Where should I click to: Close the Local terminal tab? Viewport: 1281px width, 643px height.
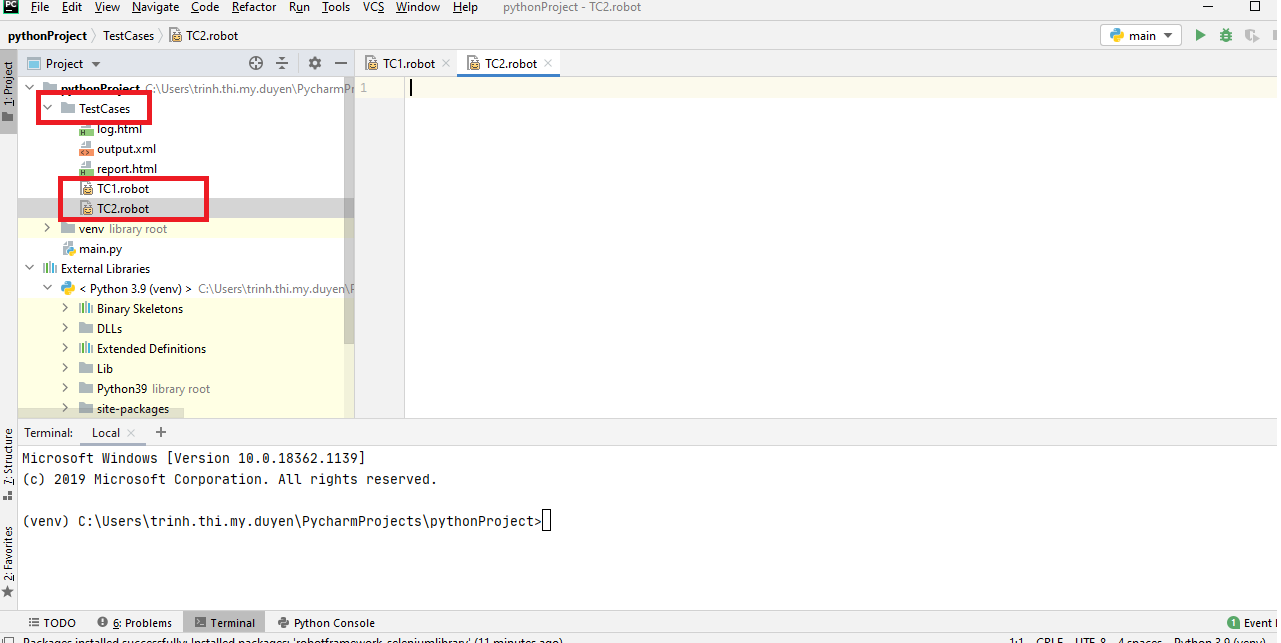(131, 433)
